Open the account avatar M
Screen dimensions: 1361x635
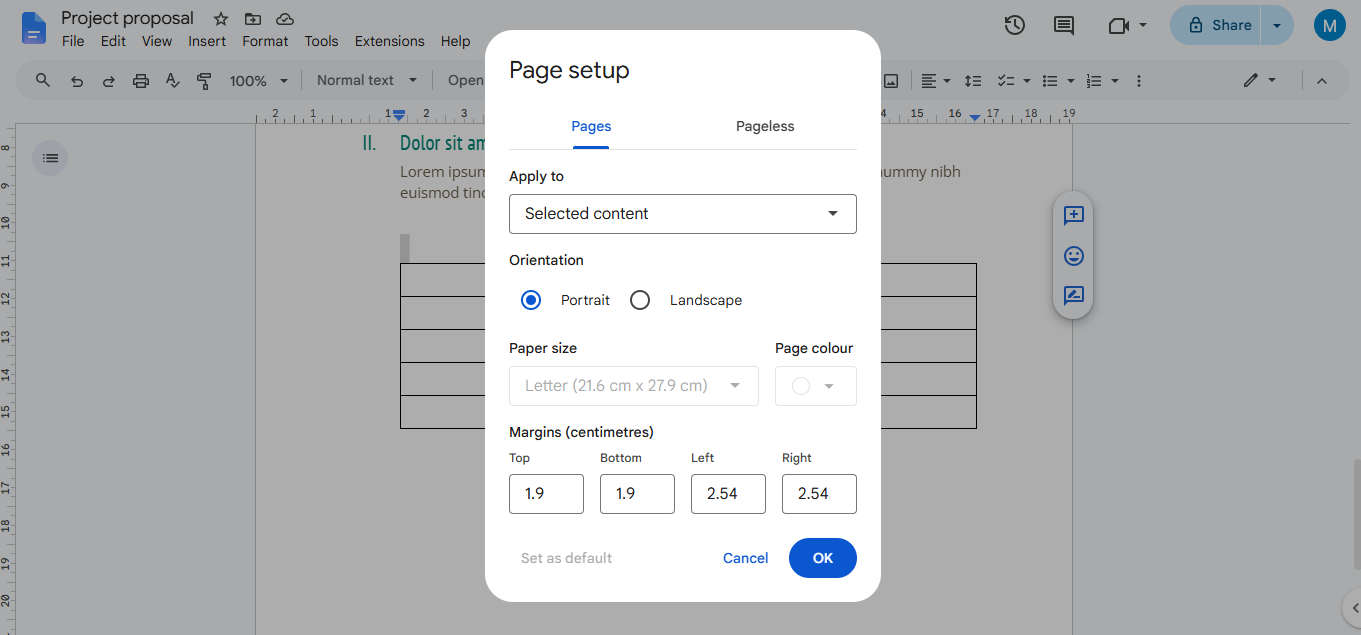coord(1329,26)
